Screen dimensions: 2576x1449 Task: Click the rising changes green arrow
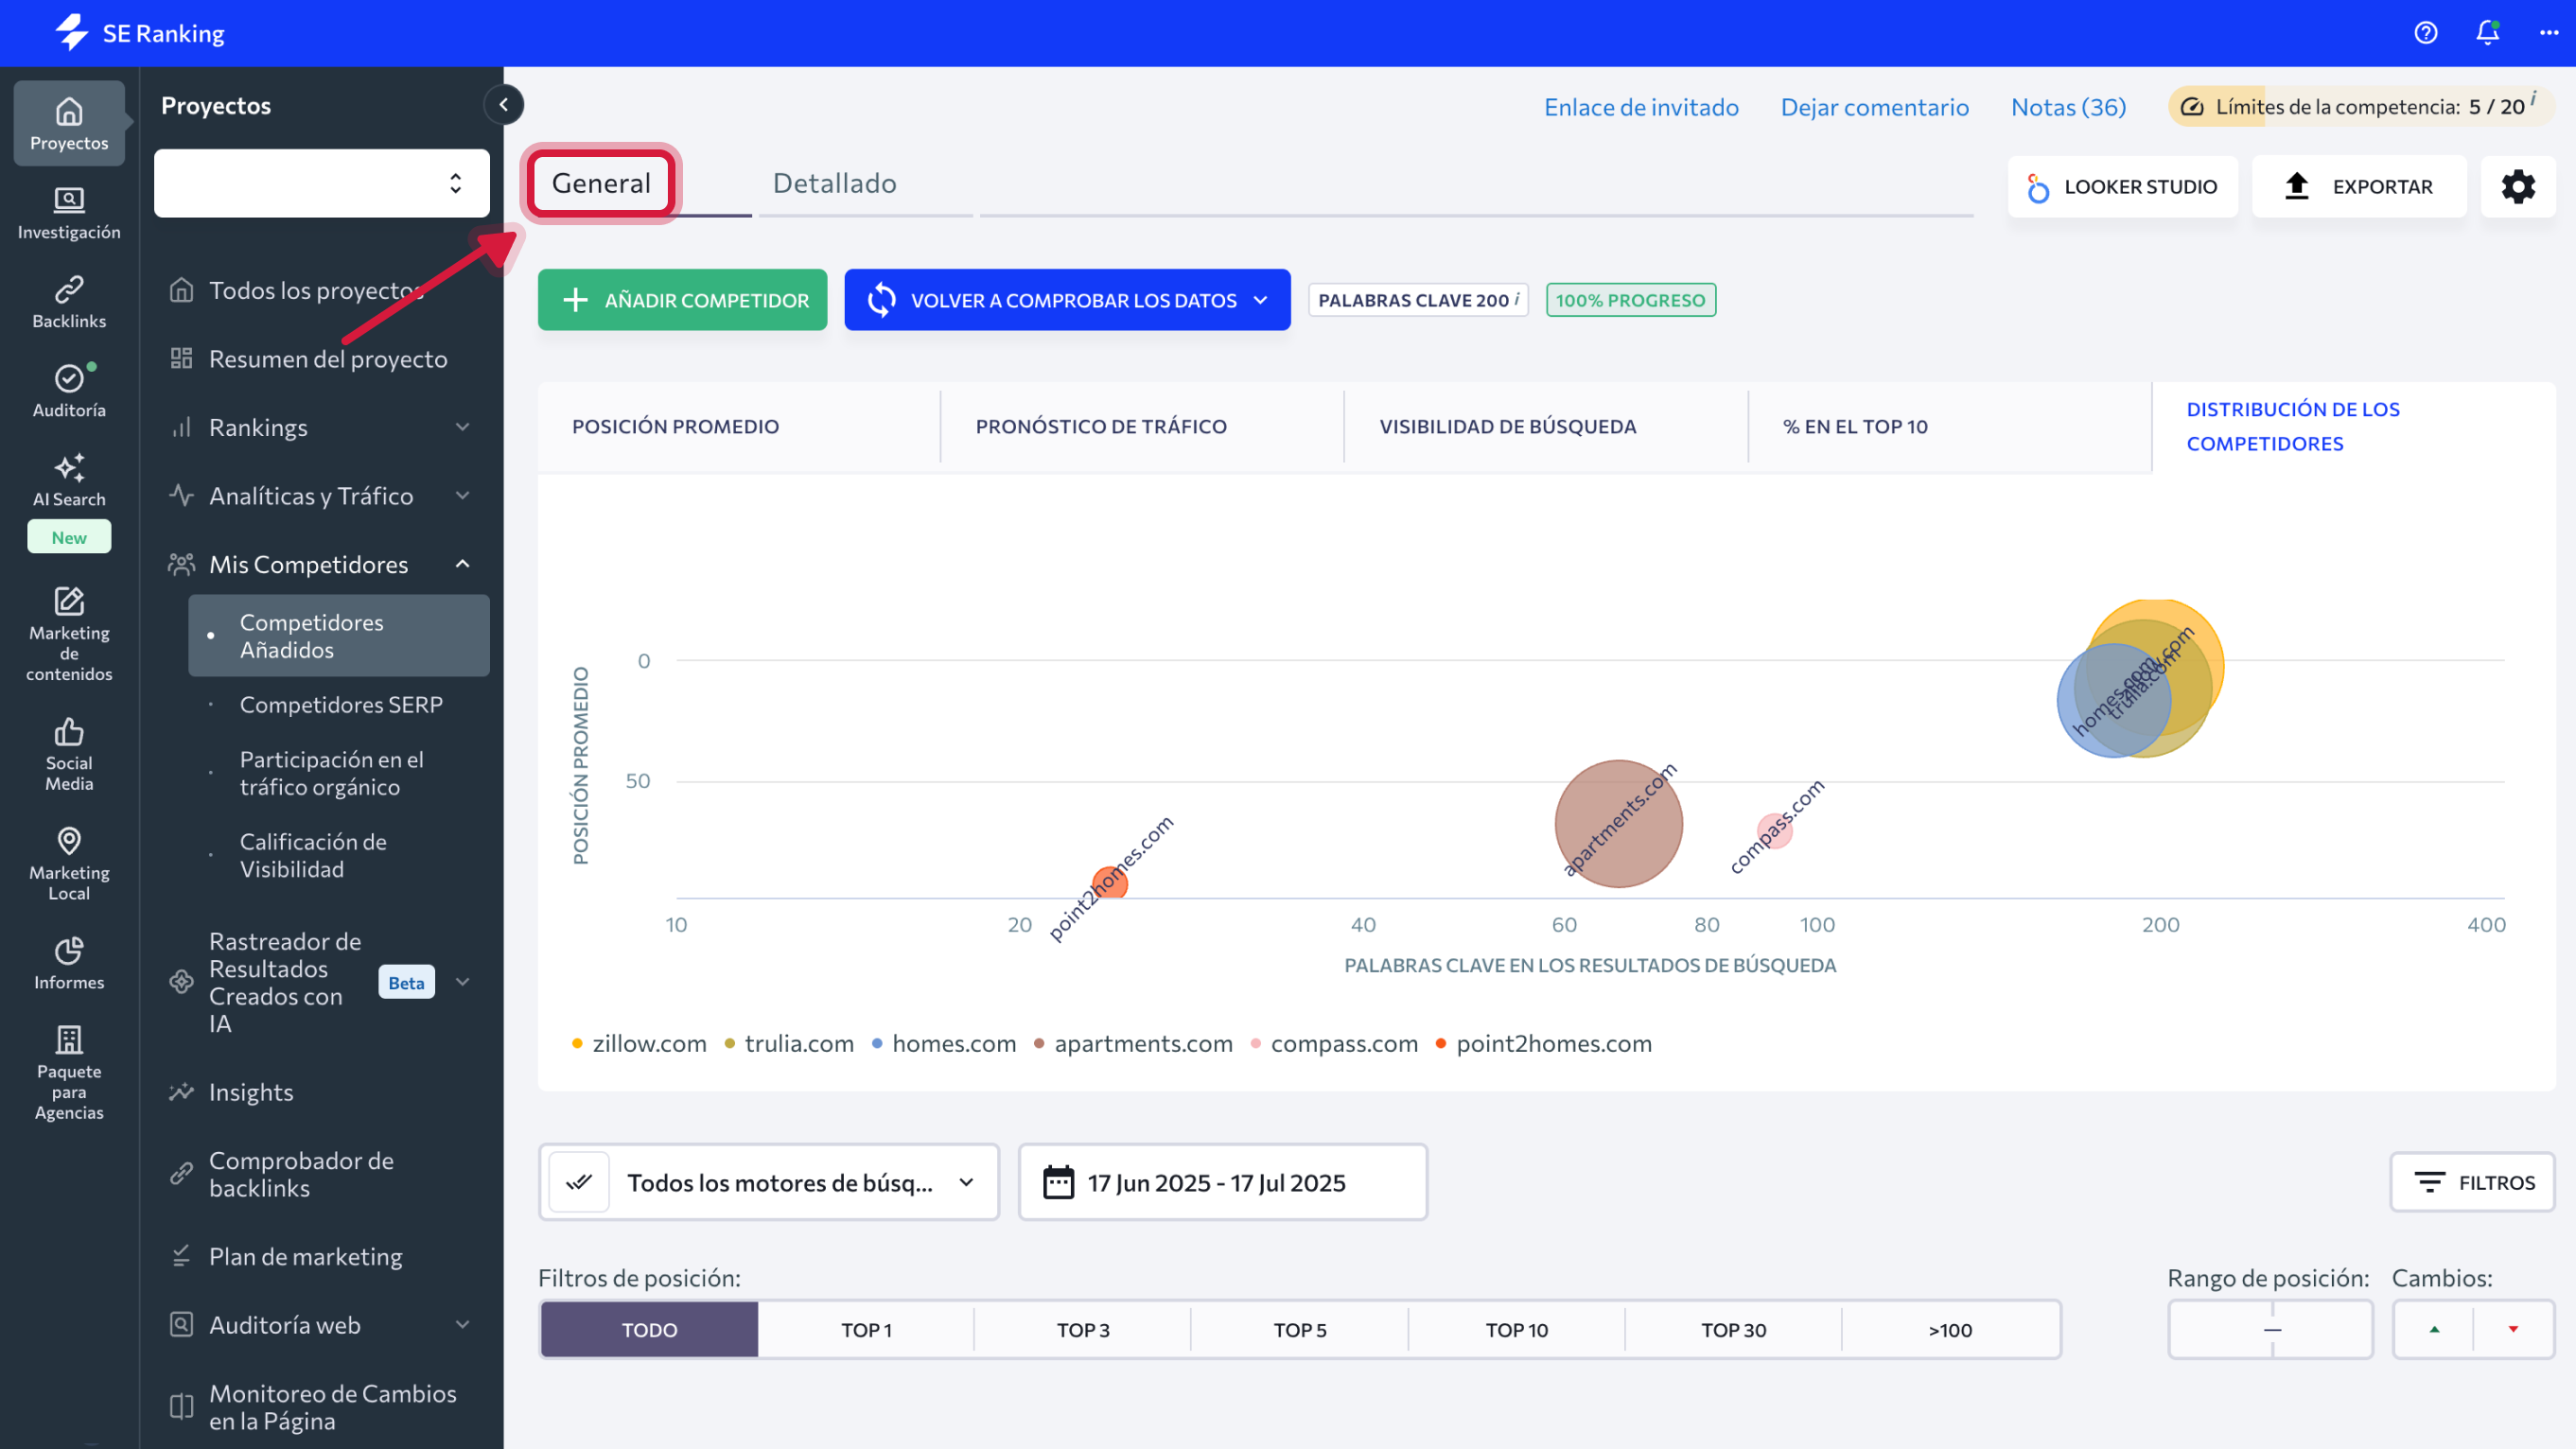point(2434,1329)
